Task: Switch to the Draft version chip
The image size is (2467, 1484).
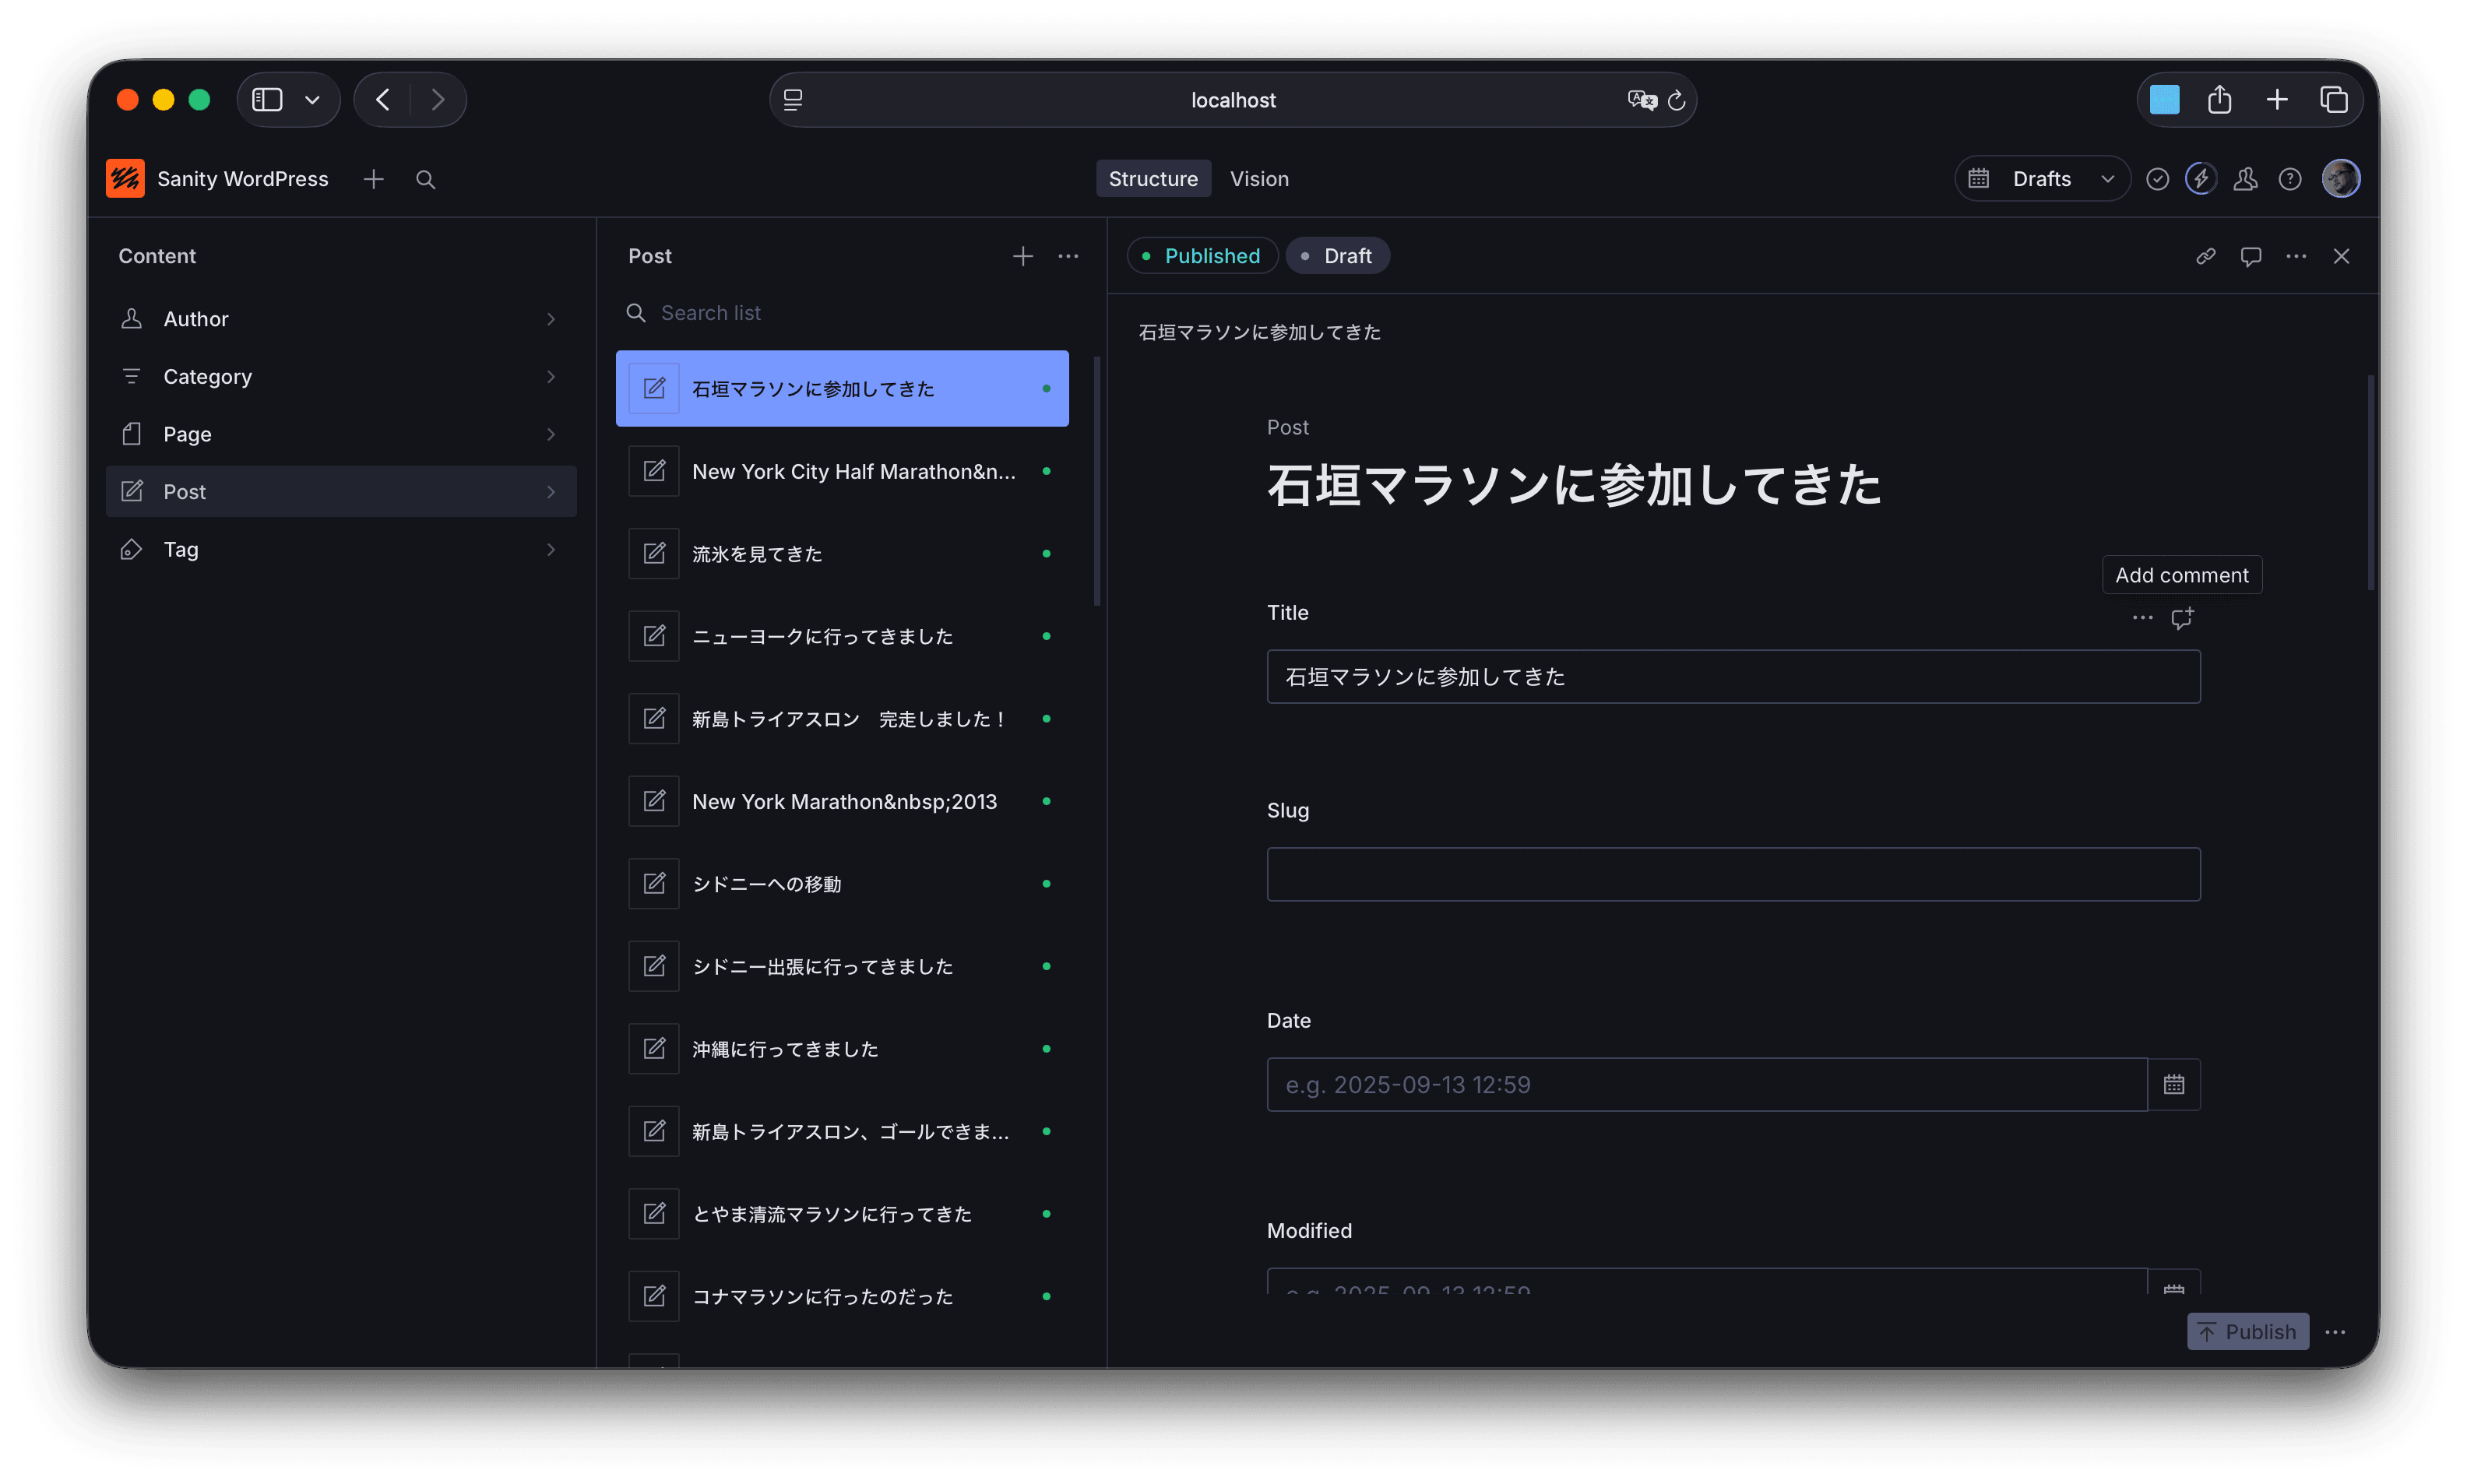Action: [x=1336, y=257]
